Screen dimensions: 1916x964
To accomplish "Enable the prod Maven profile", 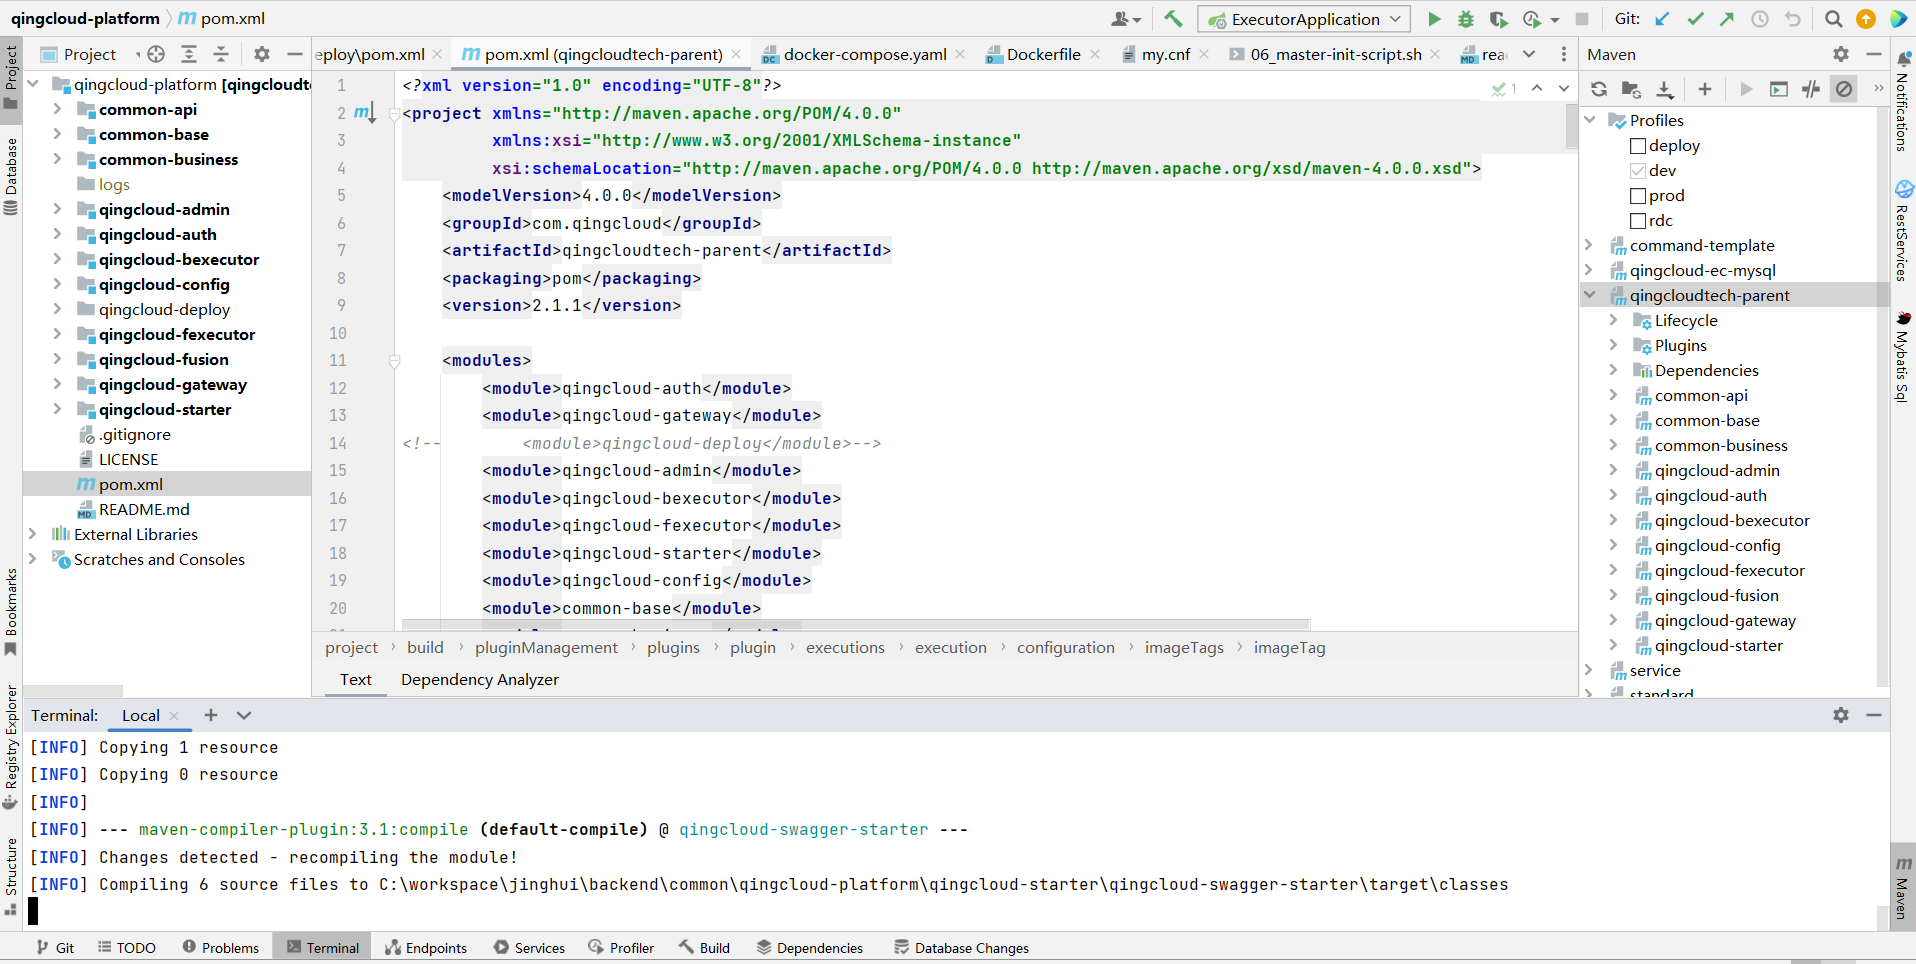I will (x=1638, y=196).
